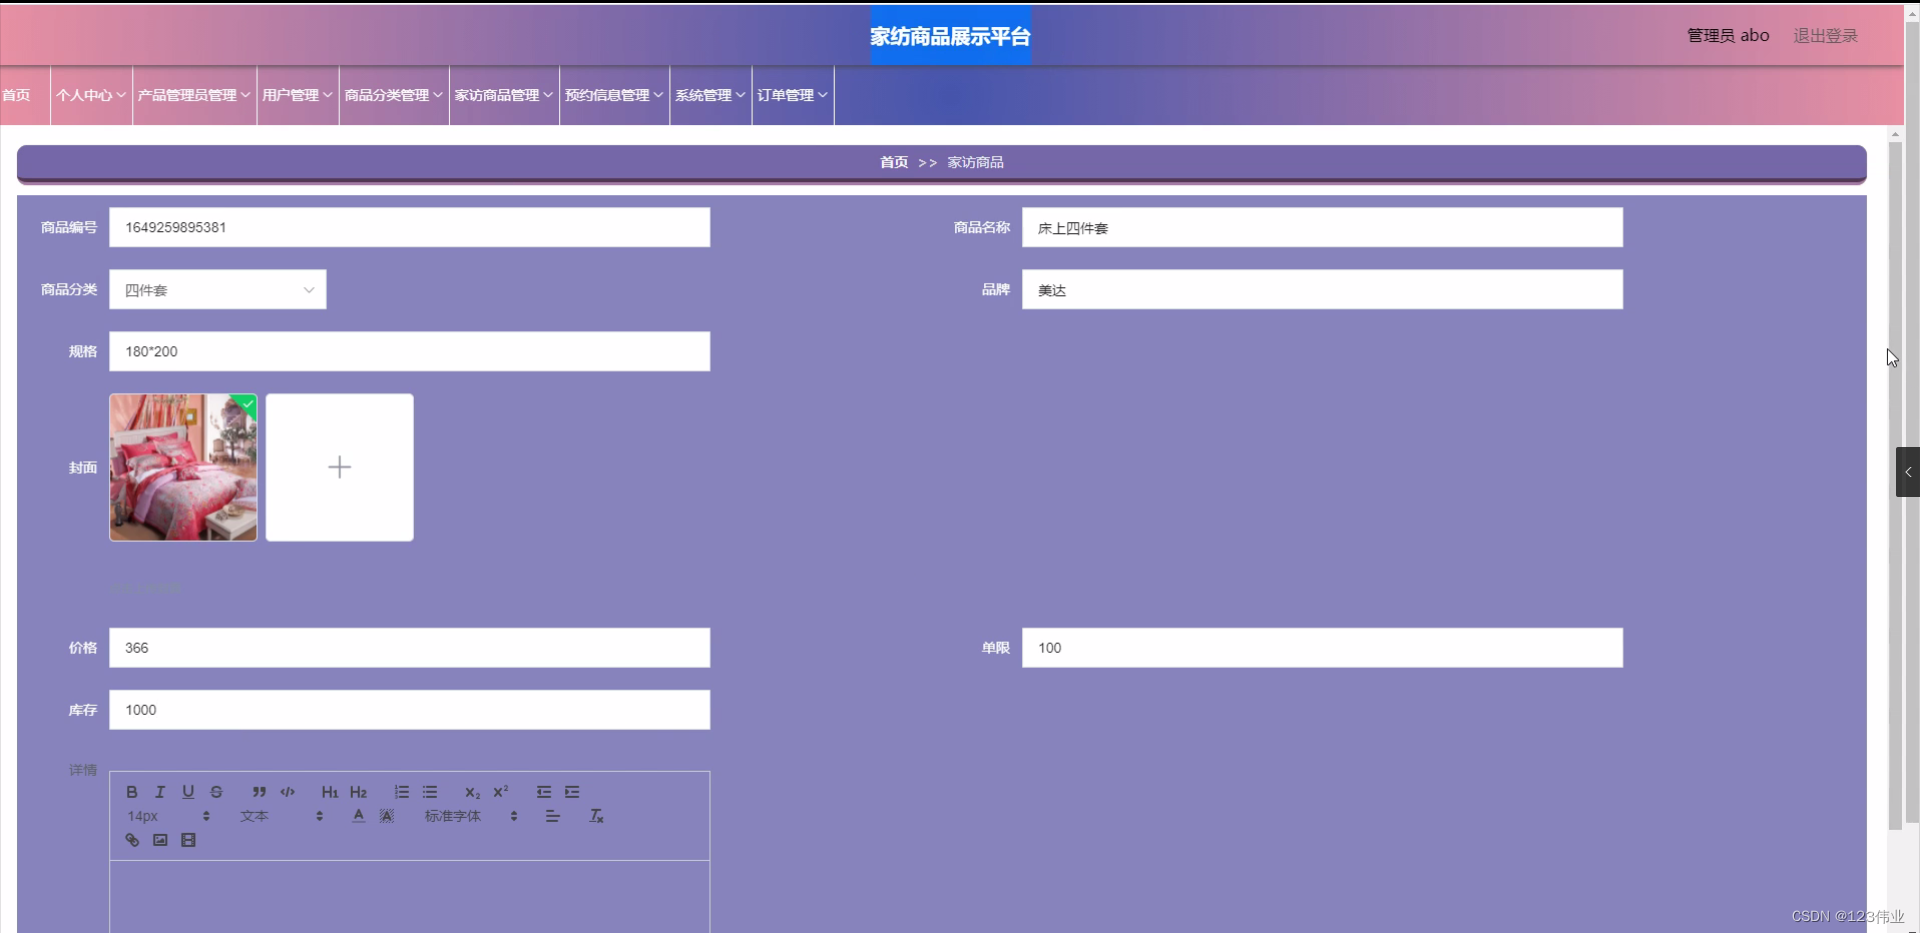This screenshot has height=933, width=1920.
Task: Click the 退出登录 link
Action: (x=1824, y=34)
